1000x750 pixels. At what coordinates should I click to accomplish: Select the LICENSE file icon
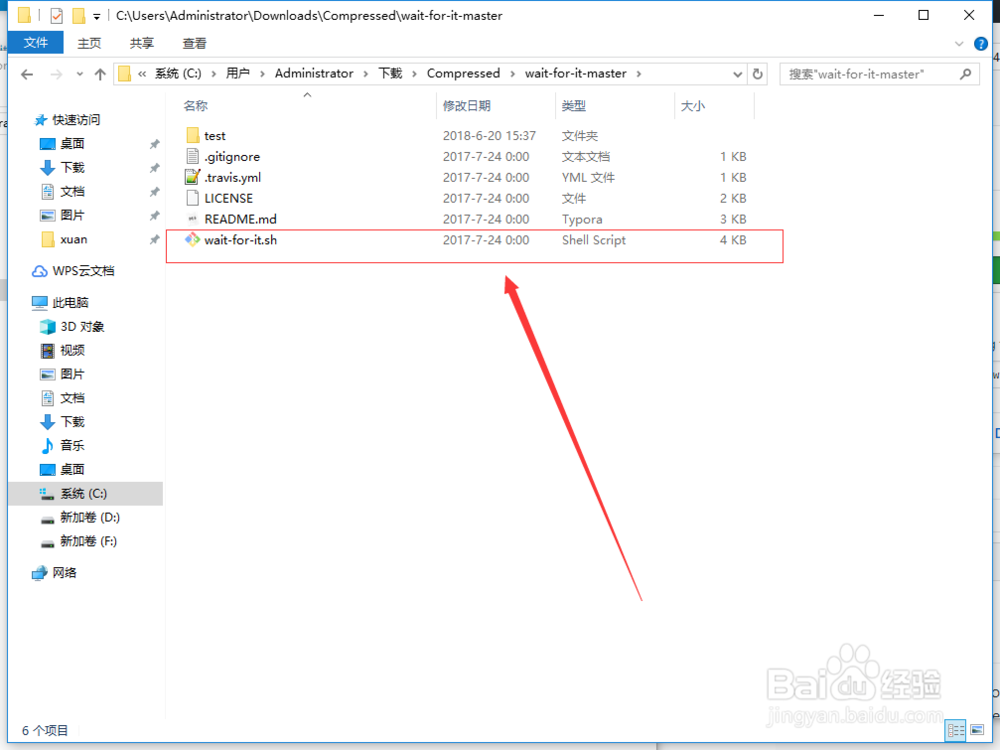pos(193,198)
